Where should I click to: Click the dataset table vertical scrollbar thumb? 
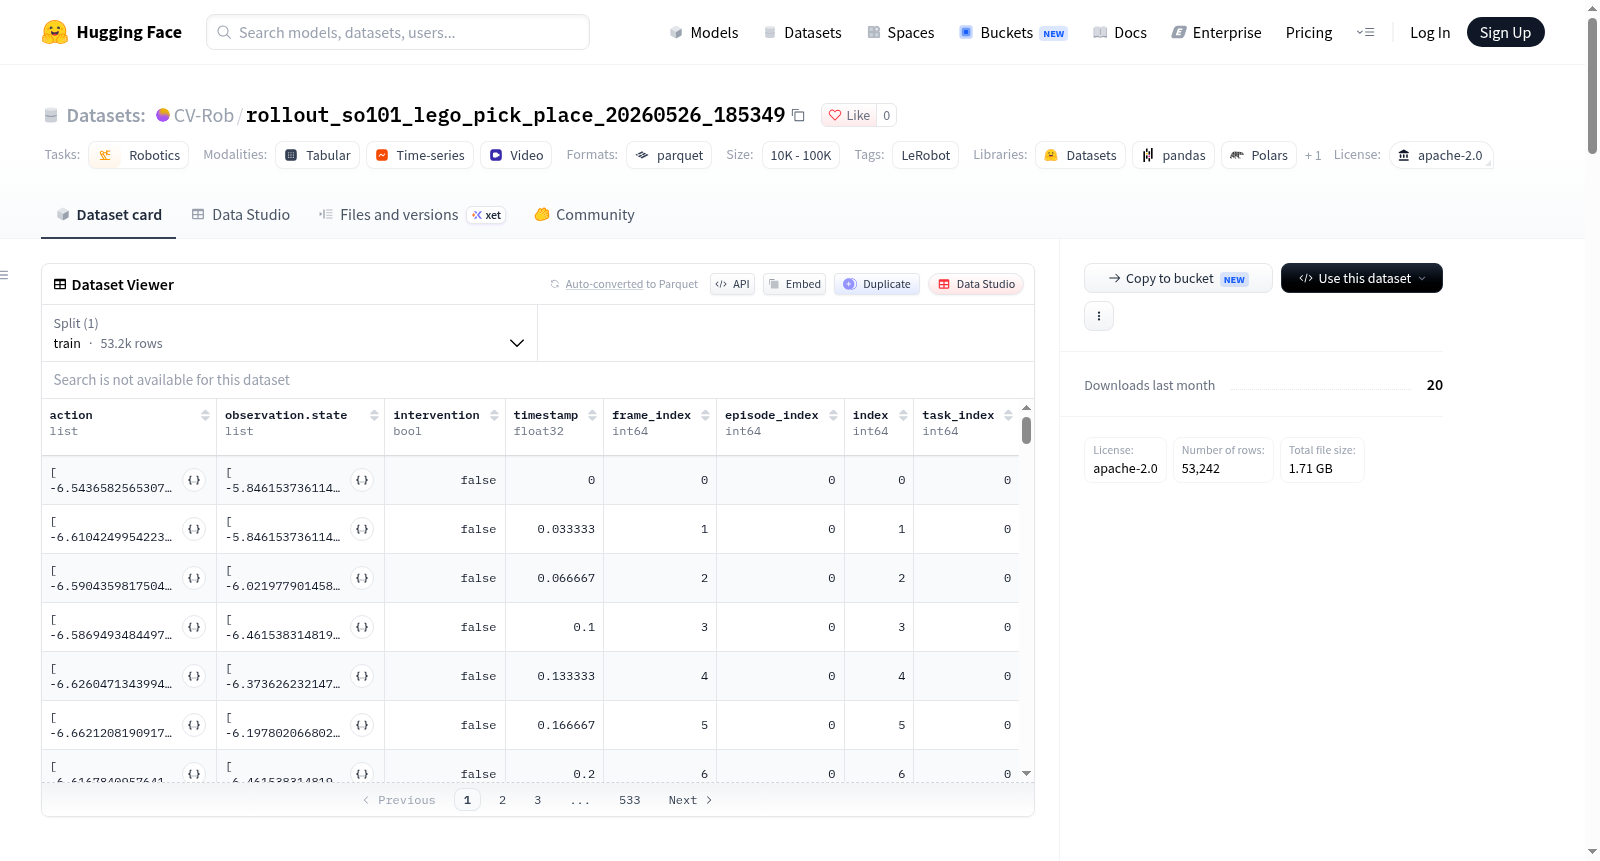coord(1026,430)
